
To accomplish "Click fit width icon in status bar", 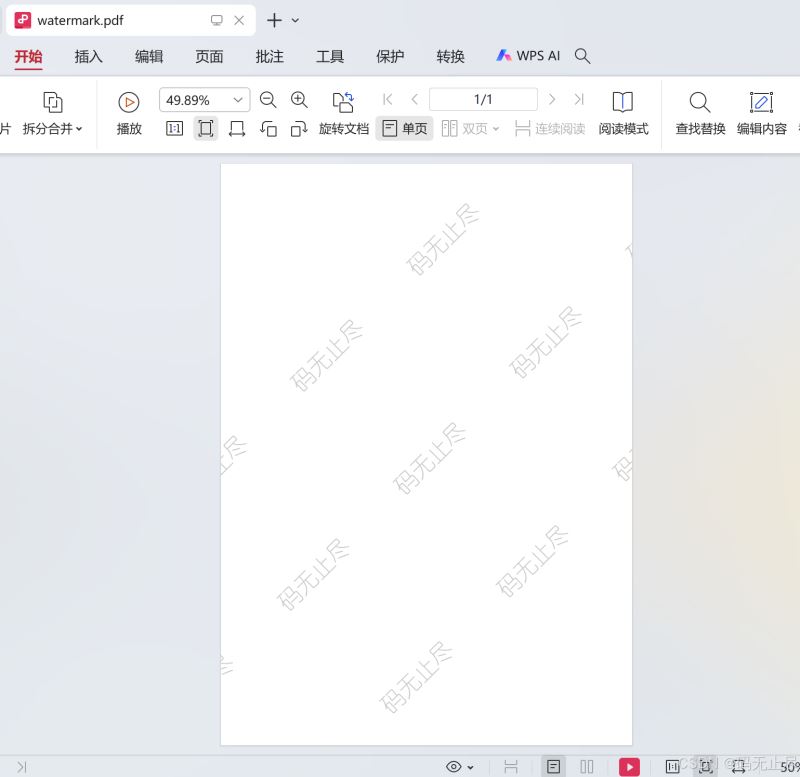I will [738, 767].
